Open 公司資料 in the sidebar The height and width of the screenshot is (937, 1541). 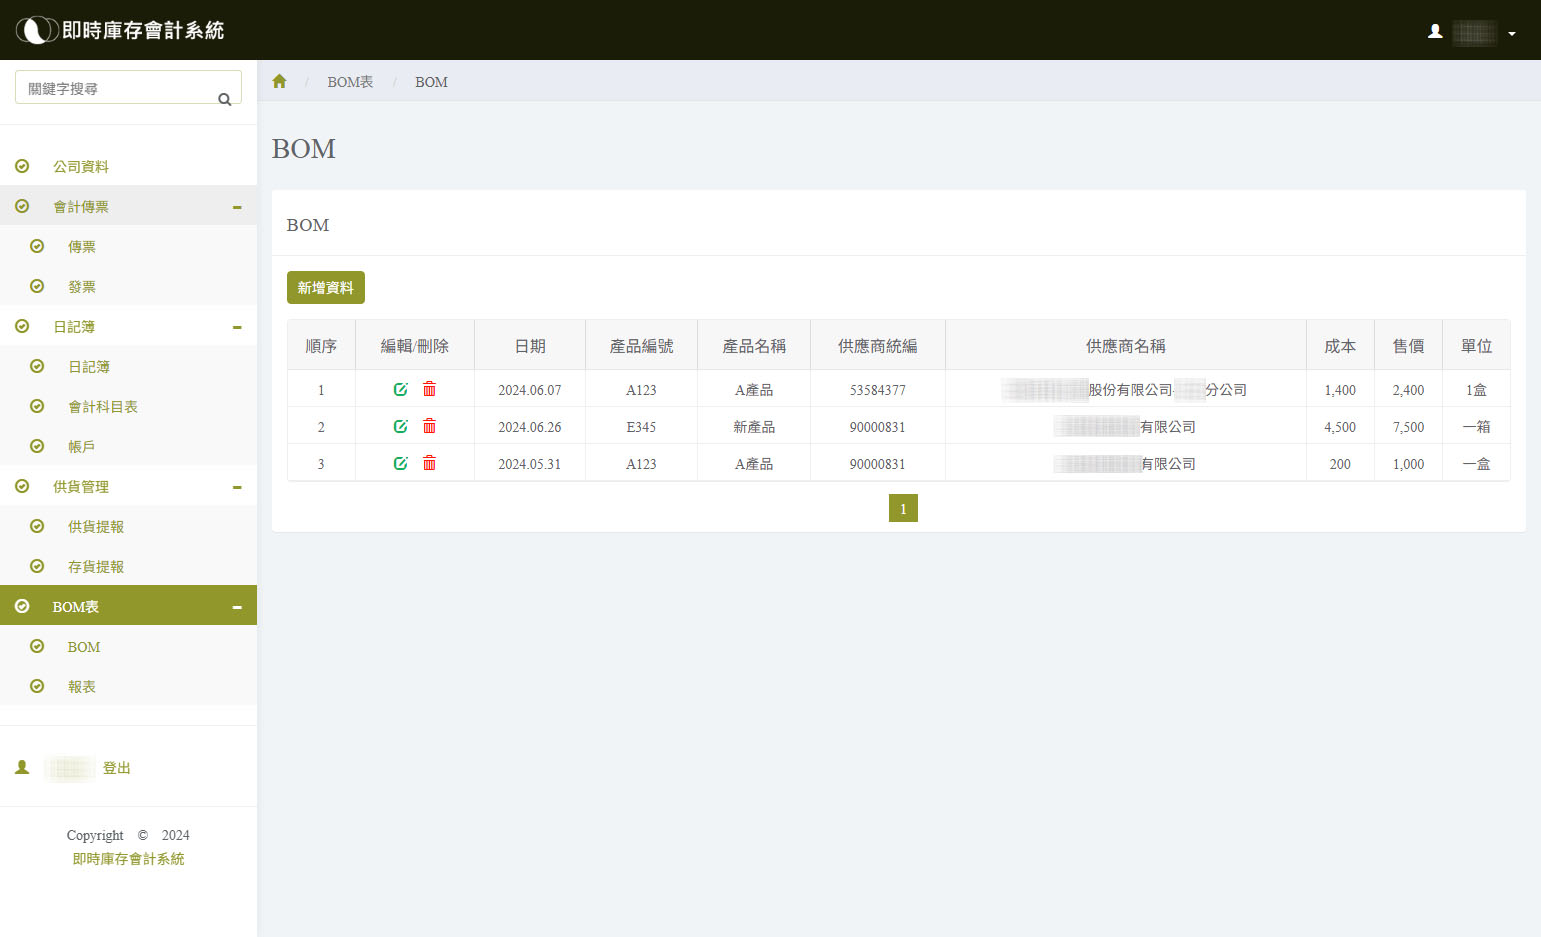pos(81,167)
